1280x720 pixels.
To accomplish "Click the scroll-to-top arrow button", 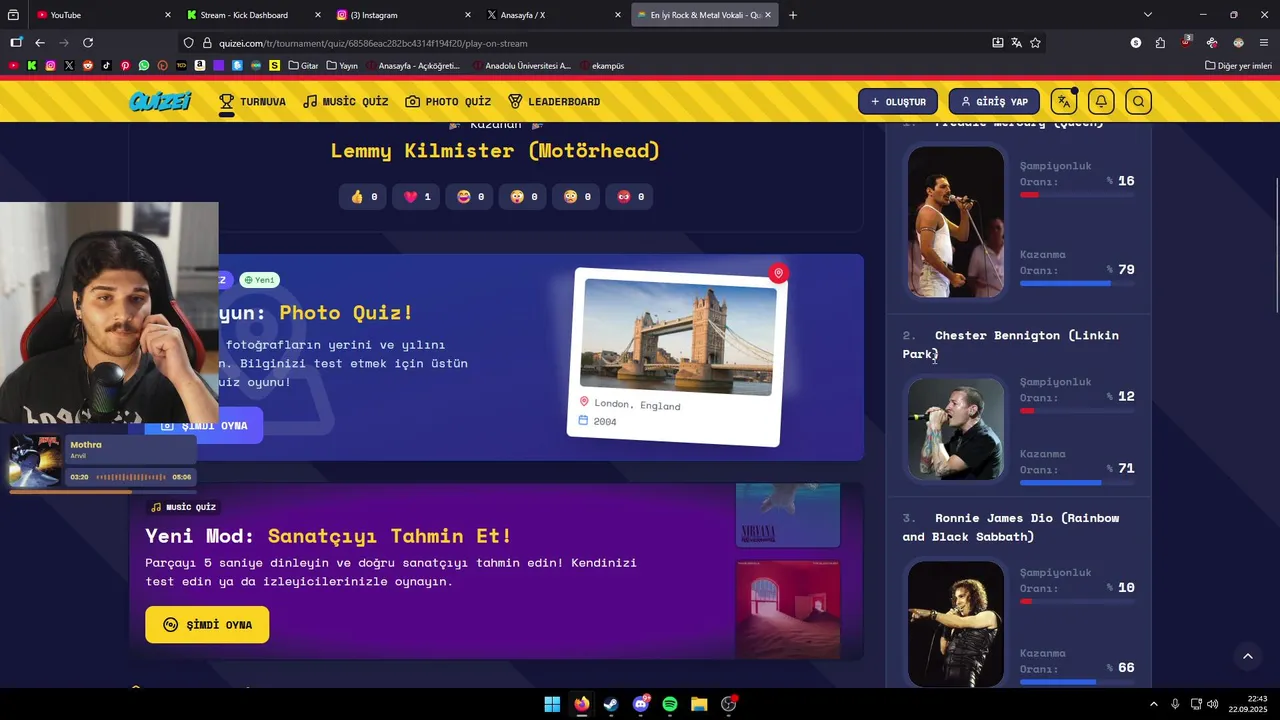I will coord(1247,656).
